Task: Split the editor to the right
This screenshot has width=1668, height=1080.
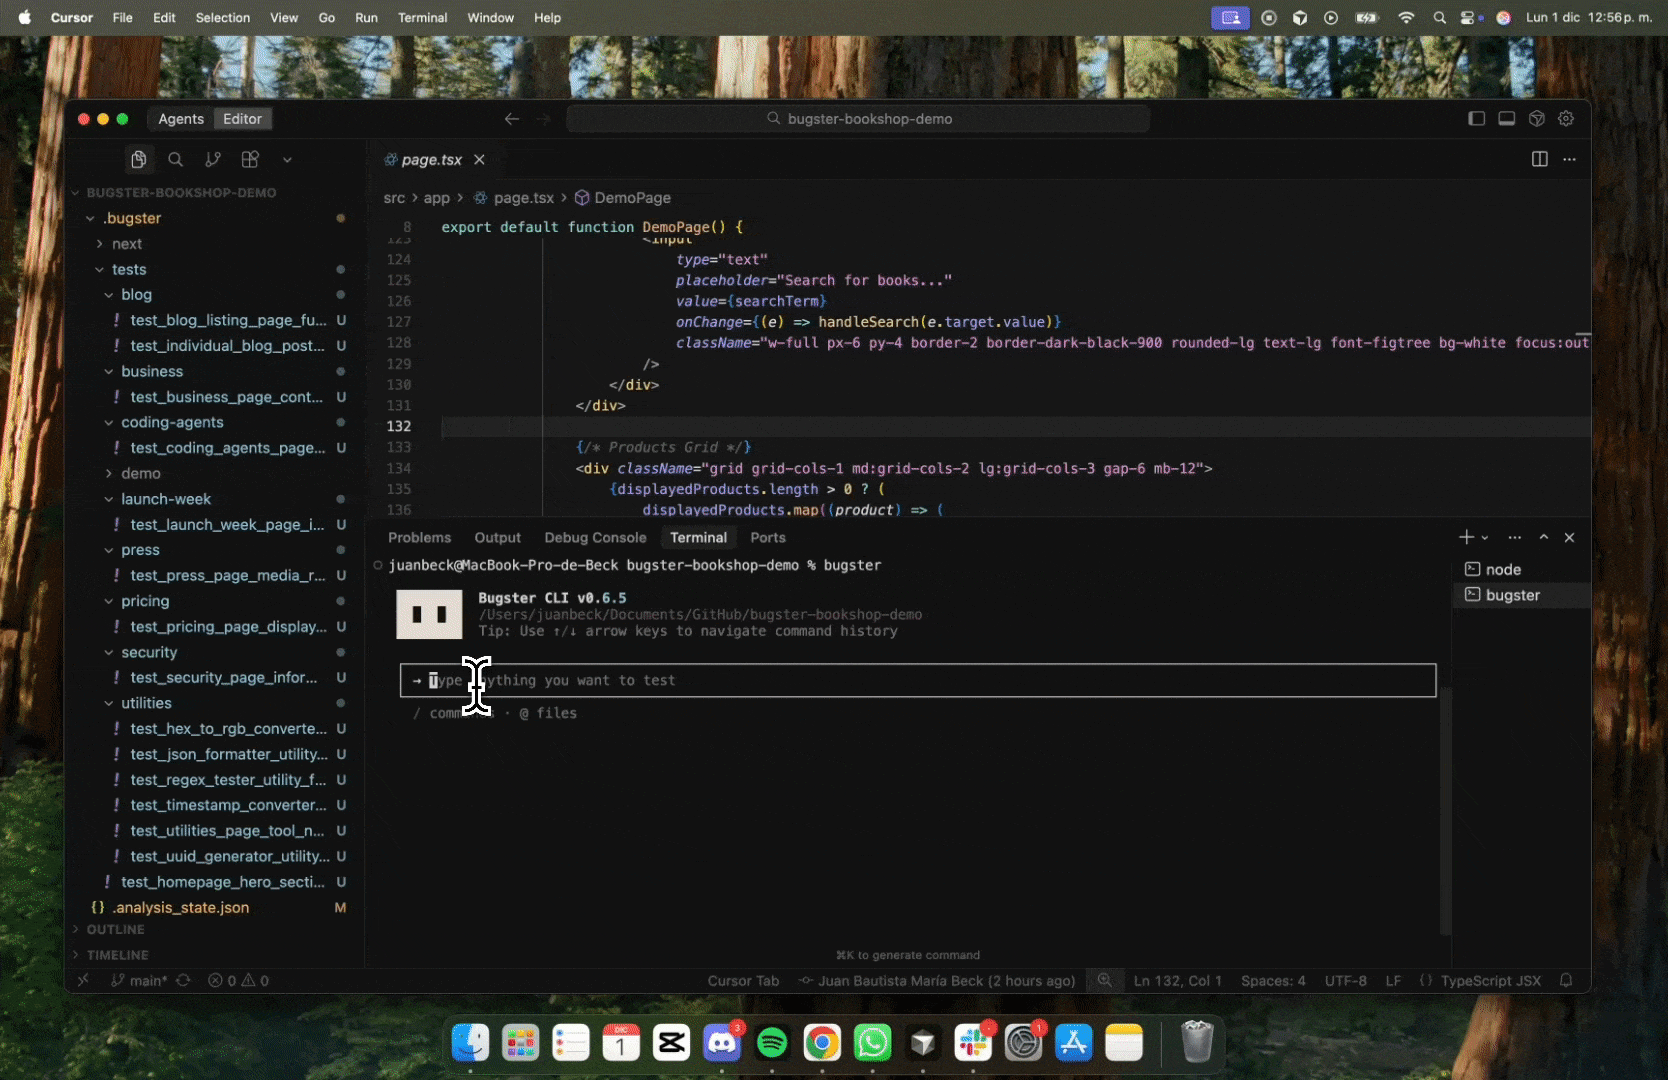Action: click(1539, 160)
